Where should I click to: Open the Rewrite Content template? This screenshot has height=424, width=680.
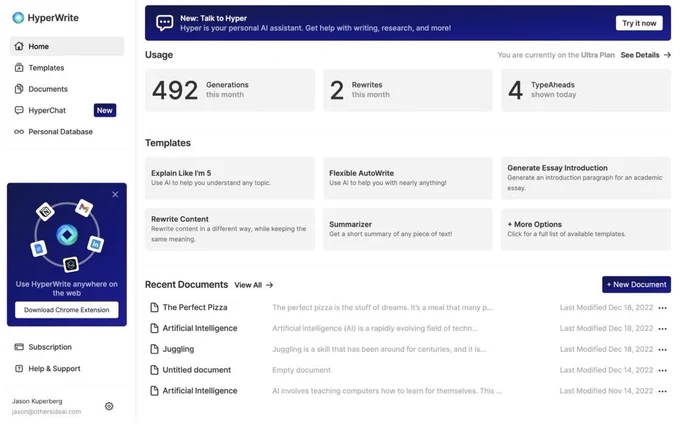(230, 229)
